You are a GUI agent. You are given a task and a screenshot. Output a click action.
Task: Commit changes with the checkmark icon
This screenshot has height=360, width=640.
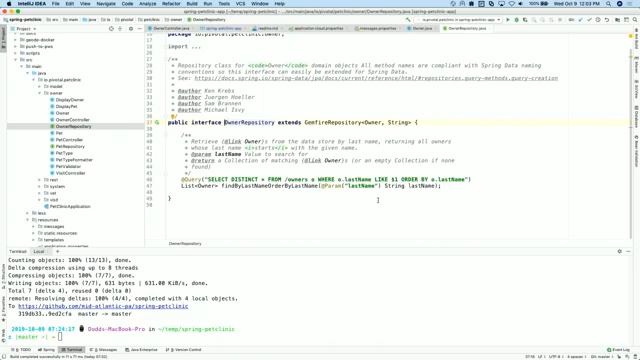click(x=589, y=20)
